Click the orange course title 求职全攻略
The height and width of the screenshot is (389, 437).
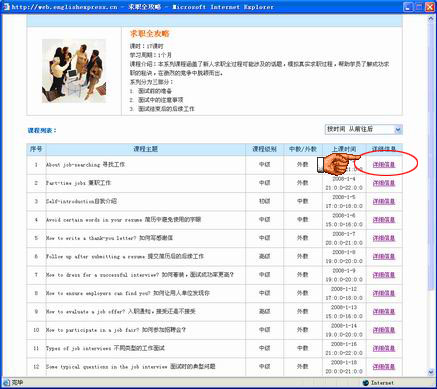(x=150, y=33)
